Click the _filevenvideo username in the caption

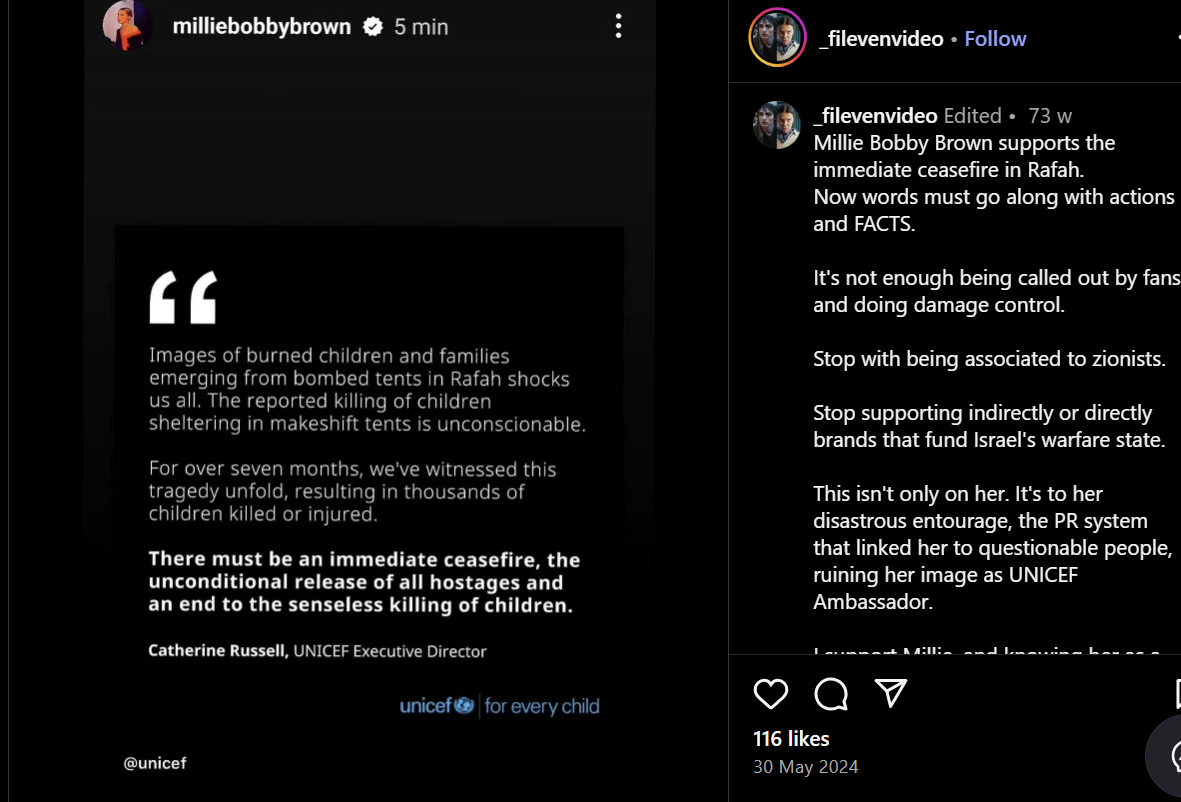tap(875, 116)
